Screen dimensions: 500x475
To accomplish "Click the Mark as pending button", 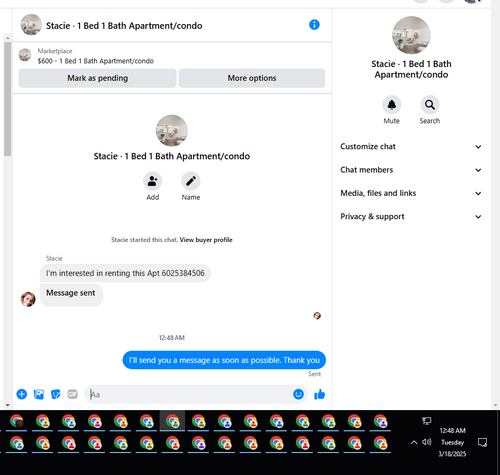I will point(97,78).
